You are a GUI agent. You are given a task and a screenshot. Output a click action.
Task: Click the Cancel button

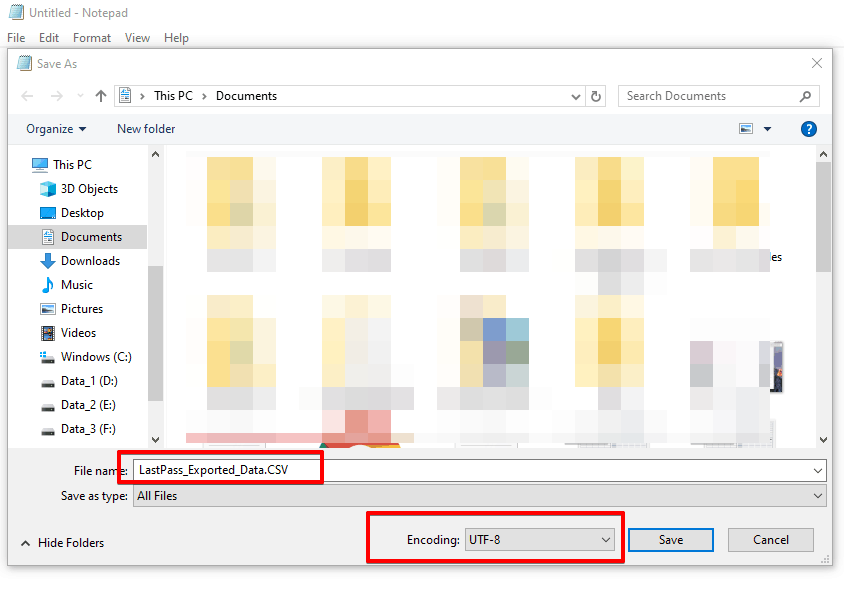point(771,540)
